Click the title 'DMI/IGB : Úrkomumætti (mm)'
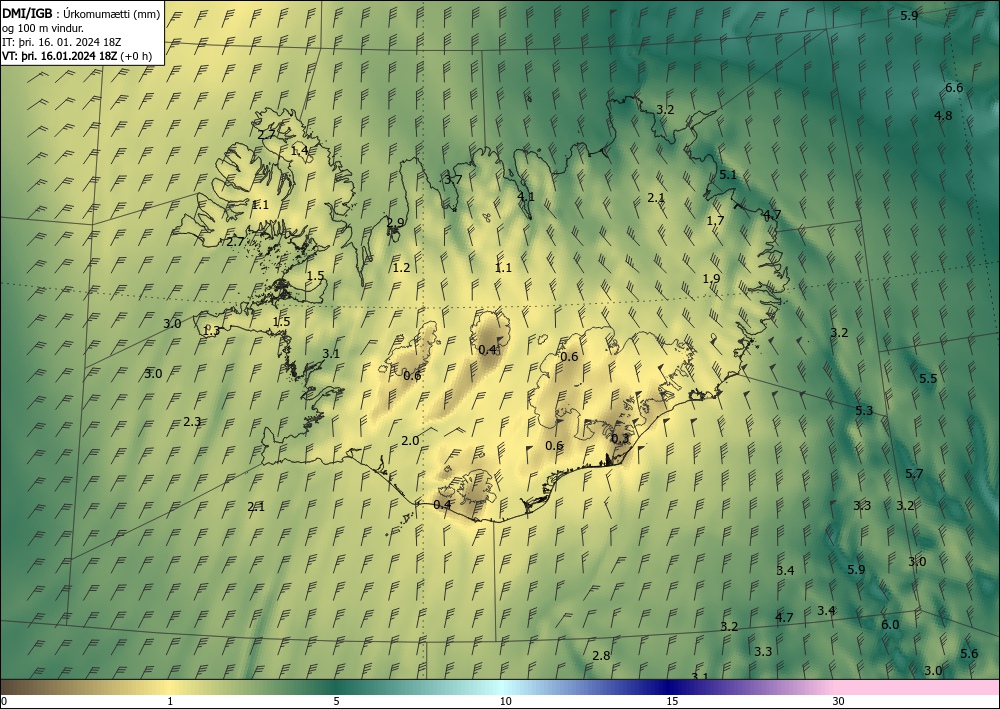This screenshot has height=709, width=1000. [81, 14]
